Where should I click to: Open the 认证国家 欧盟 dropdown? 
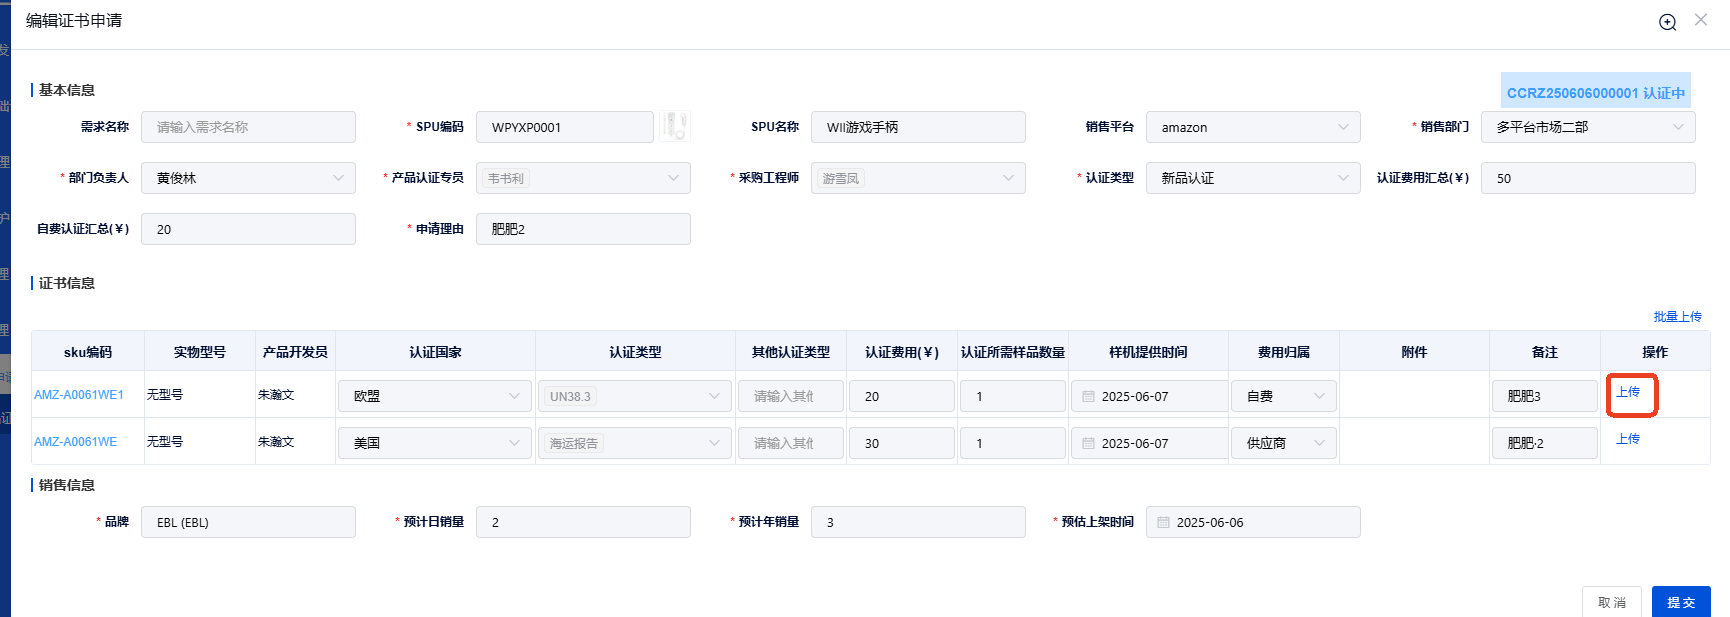[x=434, y=396]
